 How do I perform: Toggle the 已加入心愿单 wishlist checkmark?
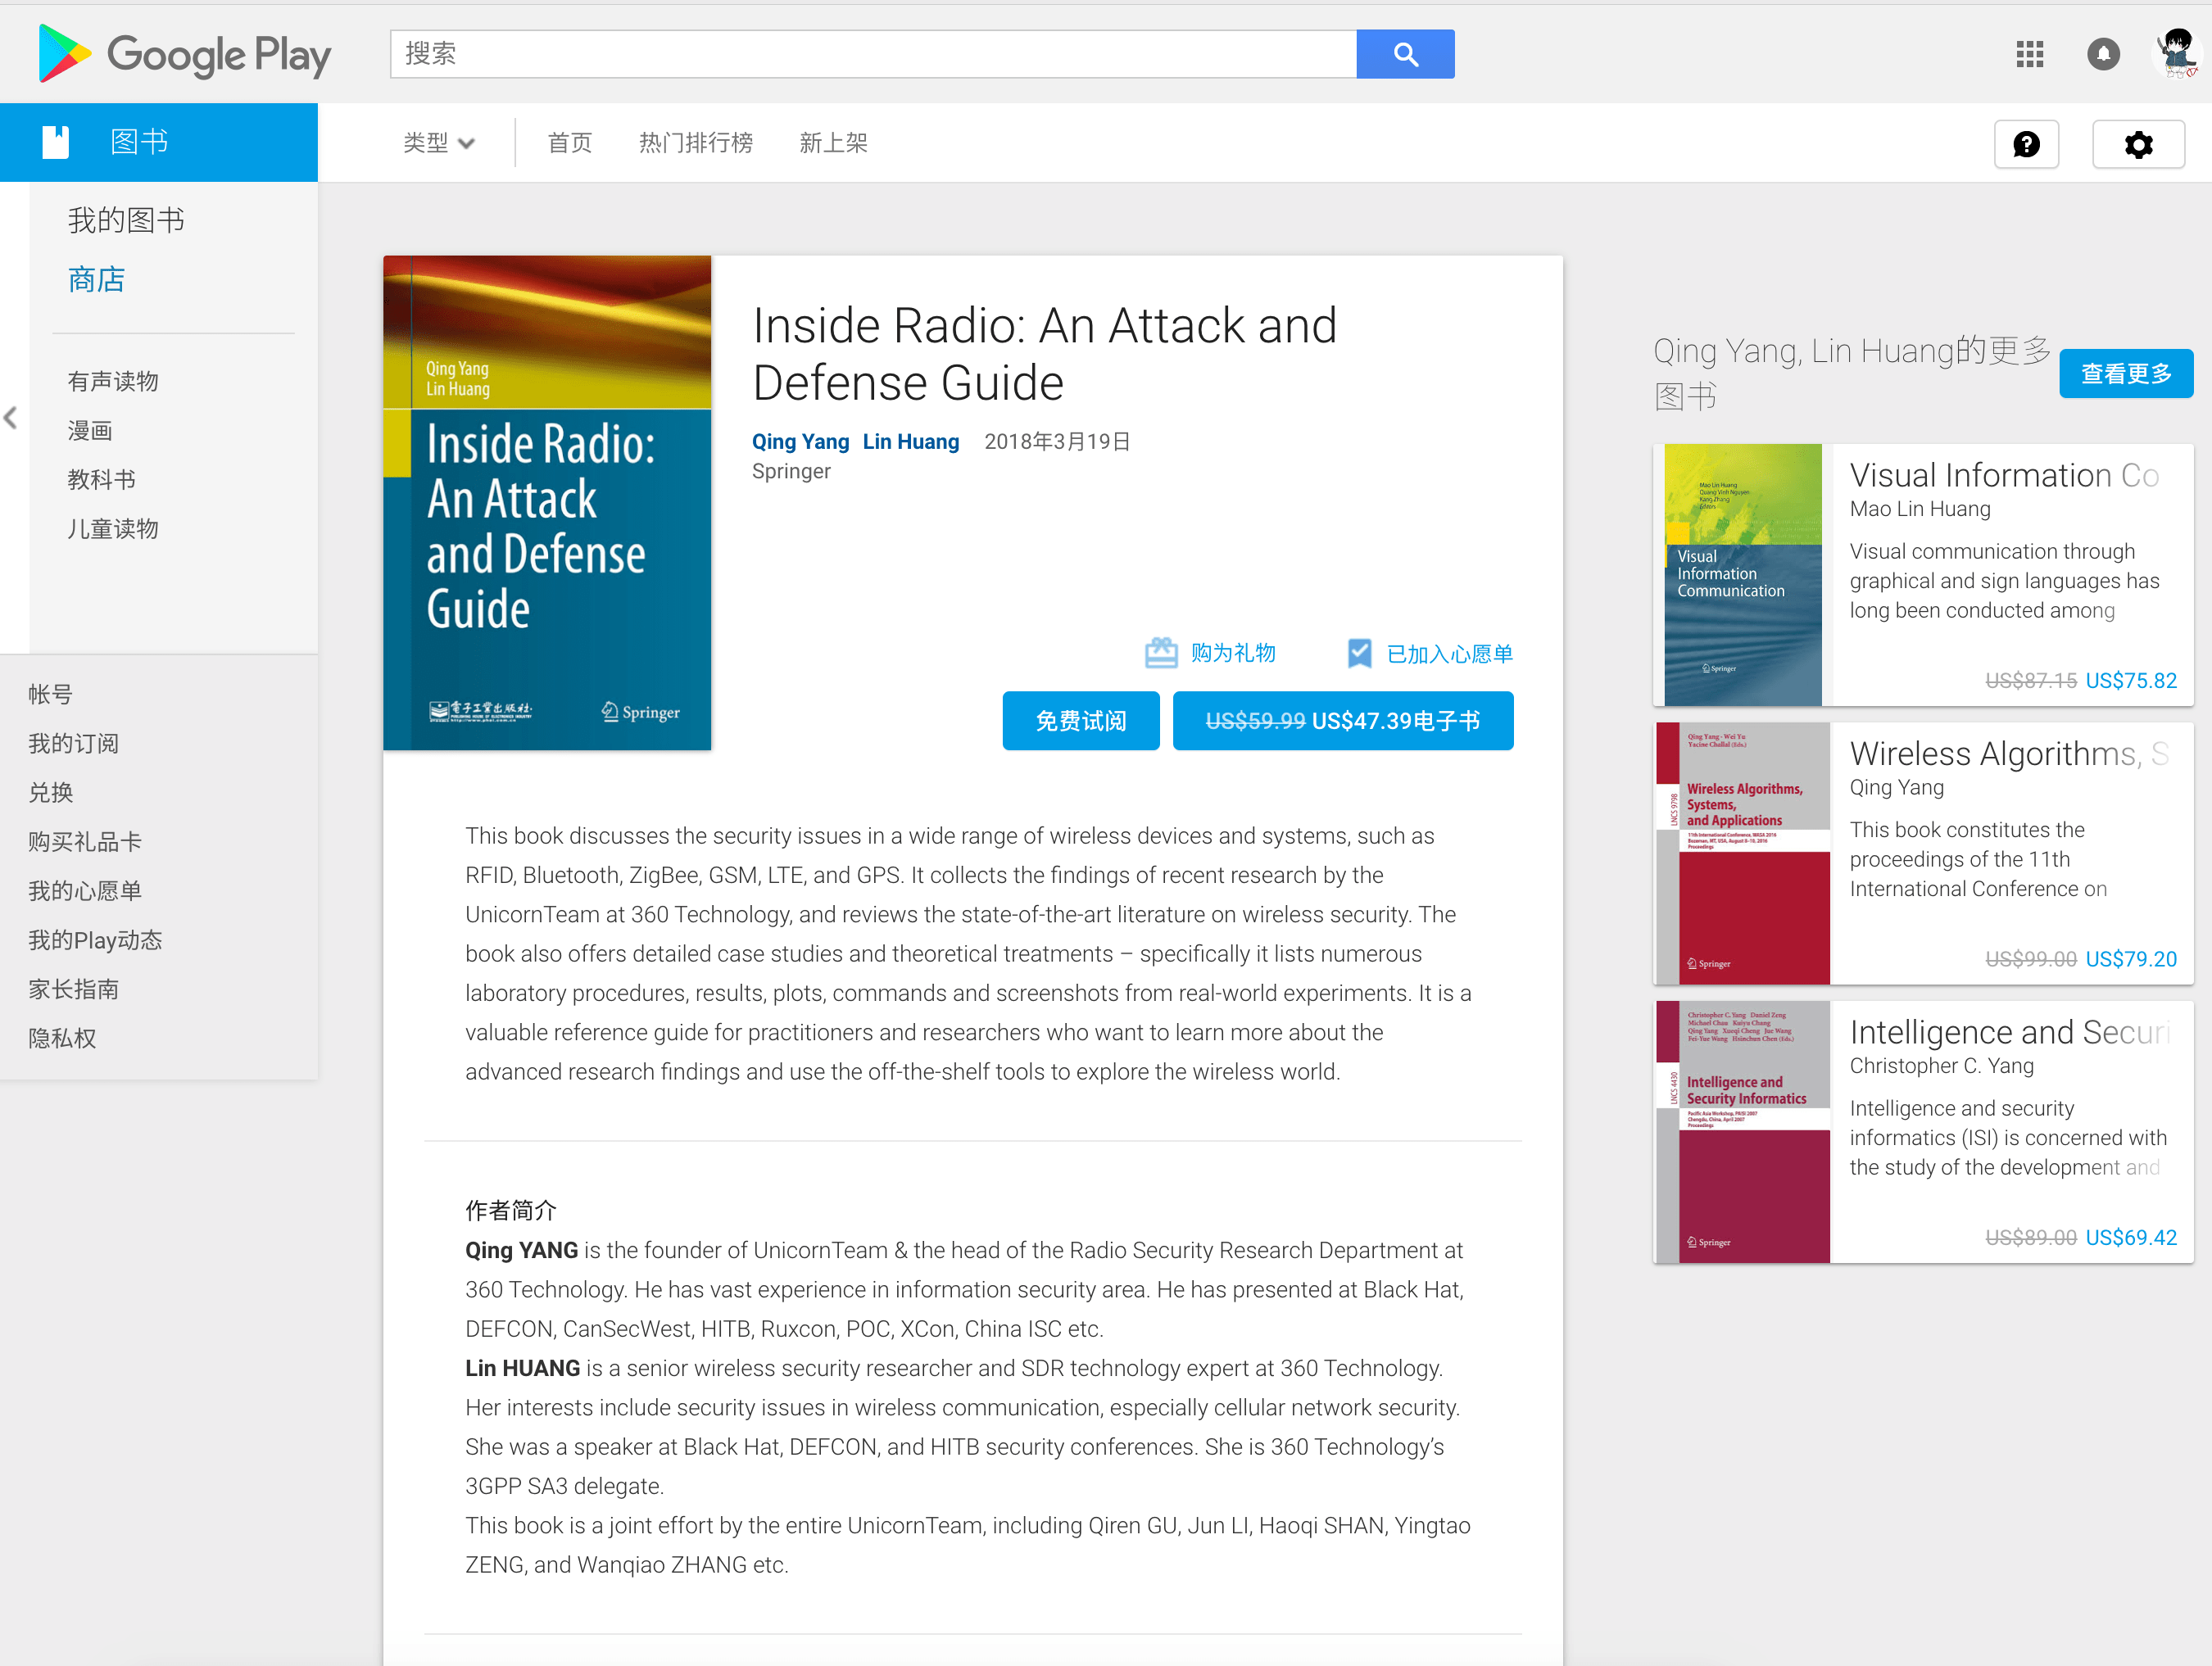[1359, 653]
